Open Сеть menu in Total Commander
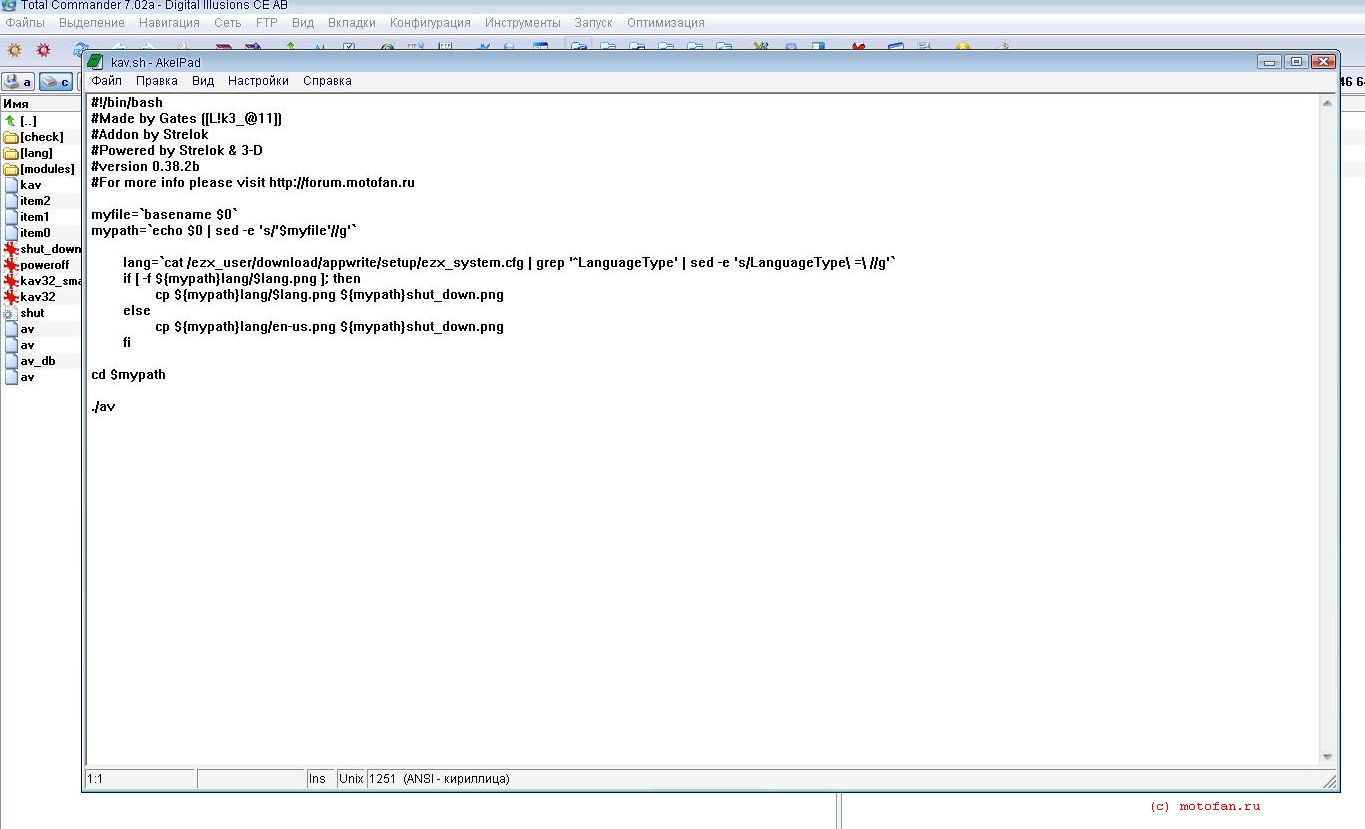This screenshot has width=1365, height=829. click(227, 22)
